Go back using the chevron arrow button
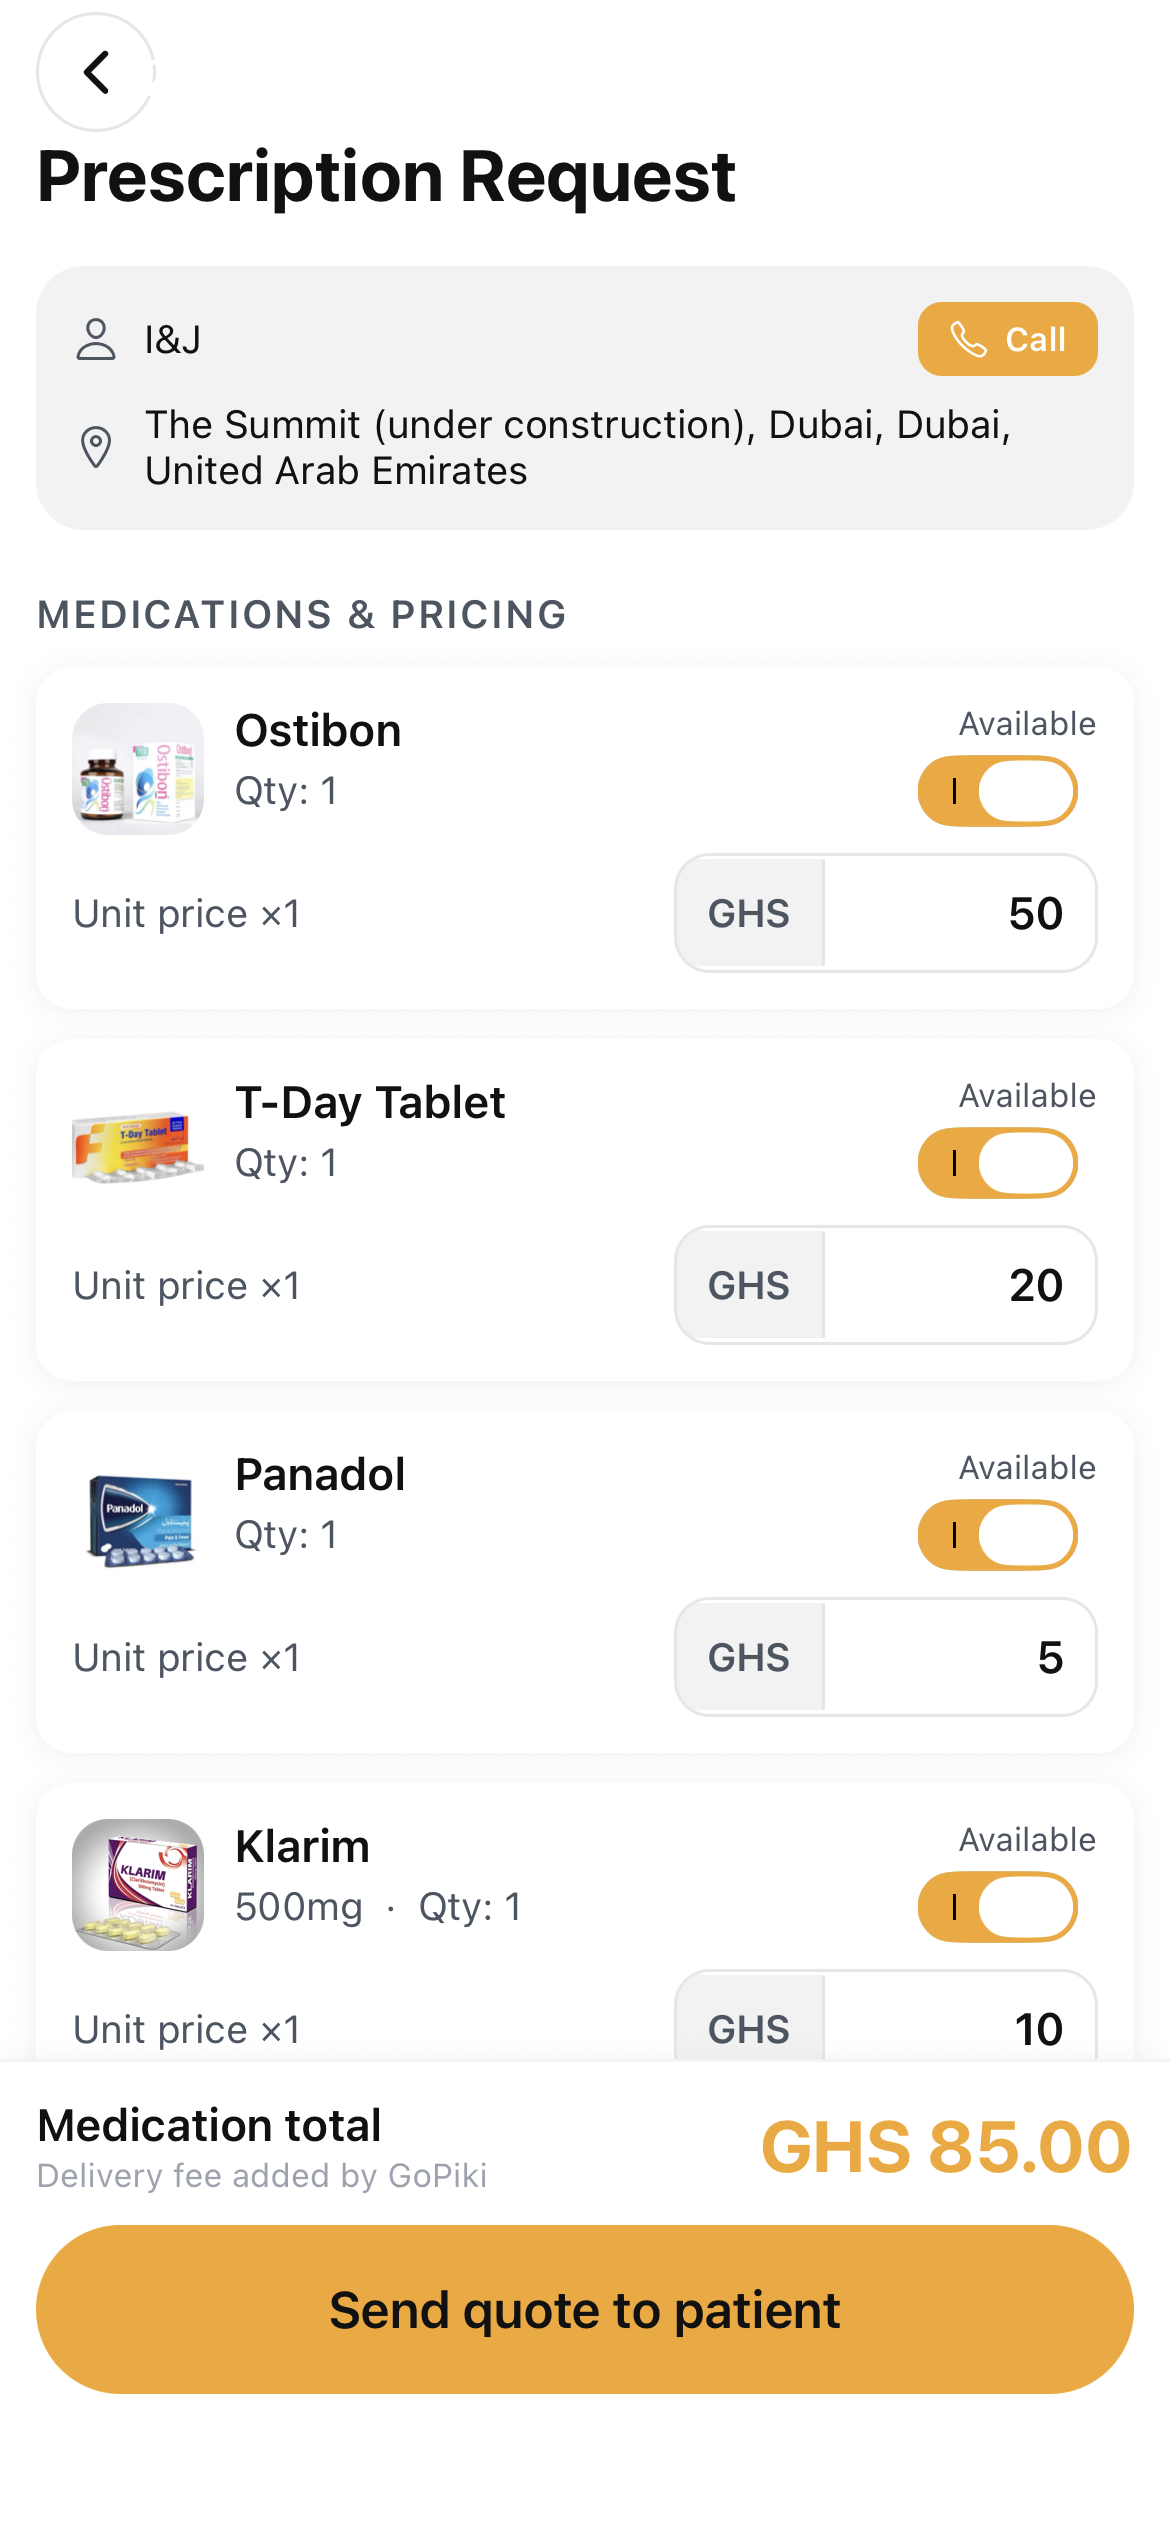Screen dimensions: 1170x2532 point(96,72)
